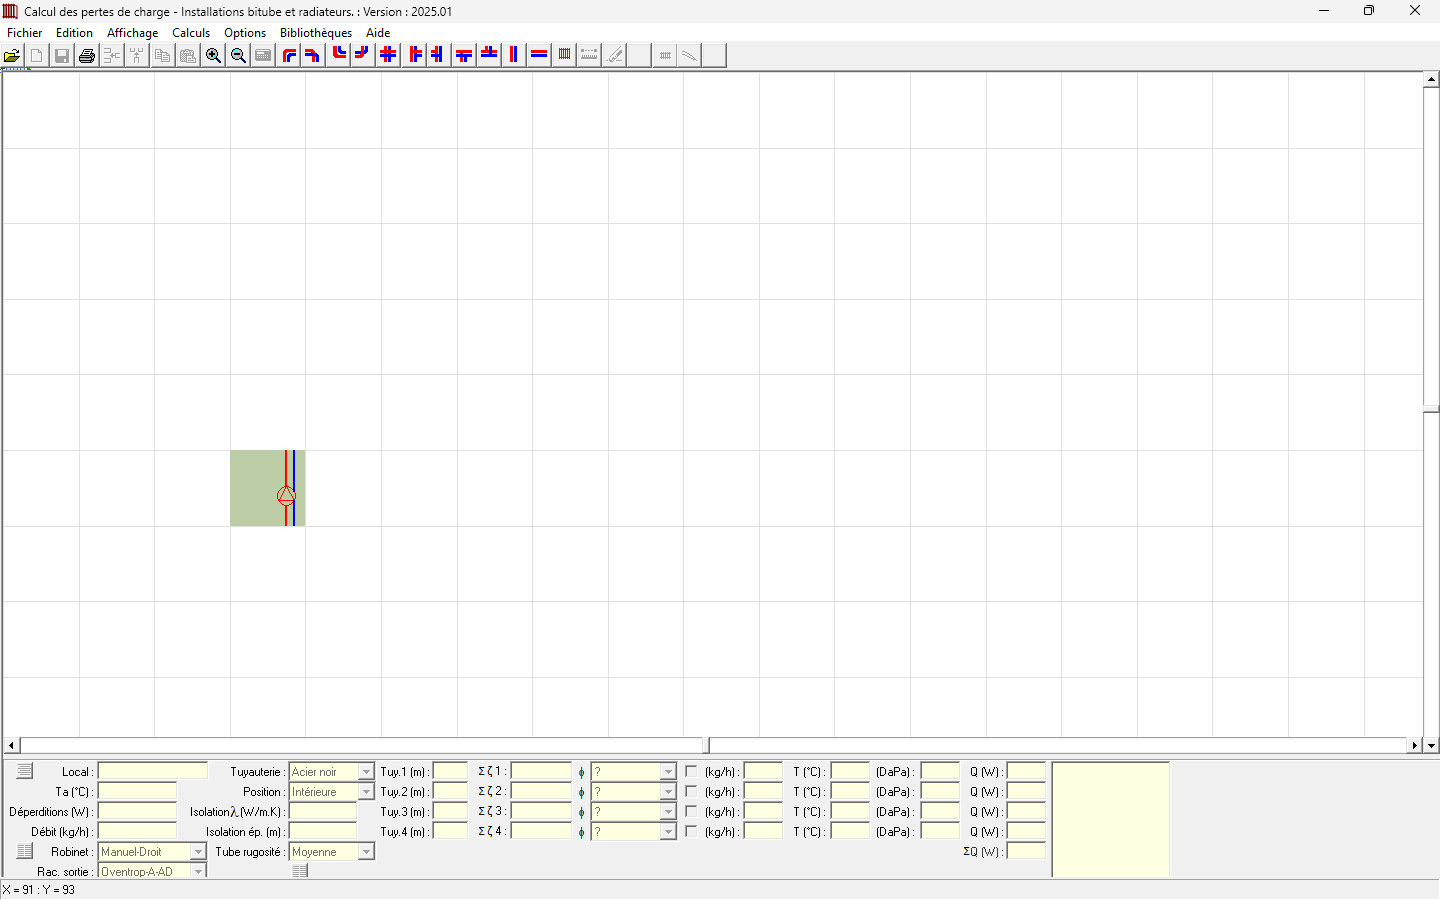The width and height of the screenshot is (1440, 900).
Task: Open the Calculs menu
Action: click(191, 33)
